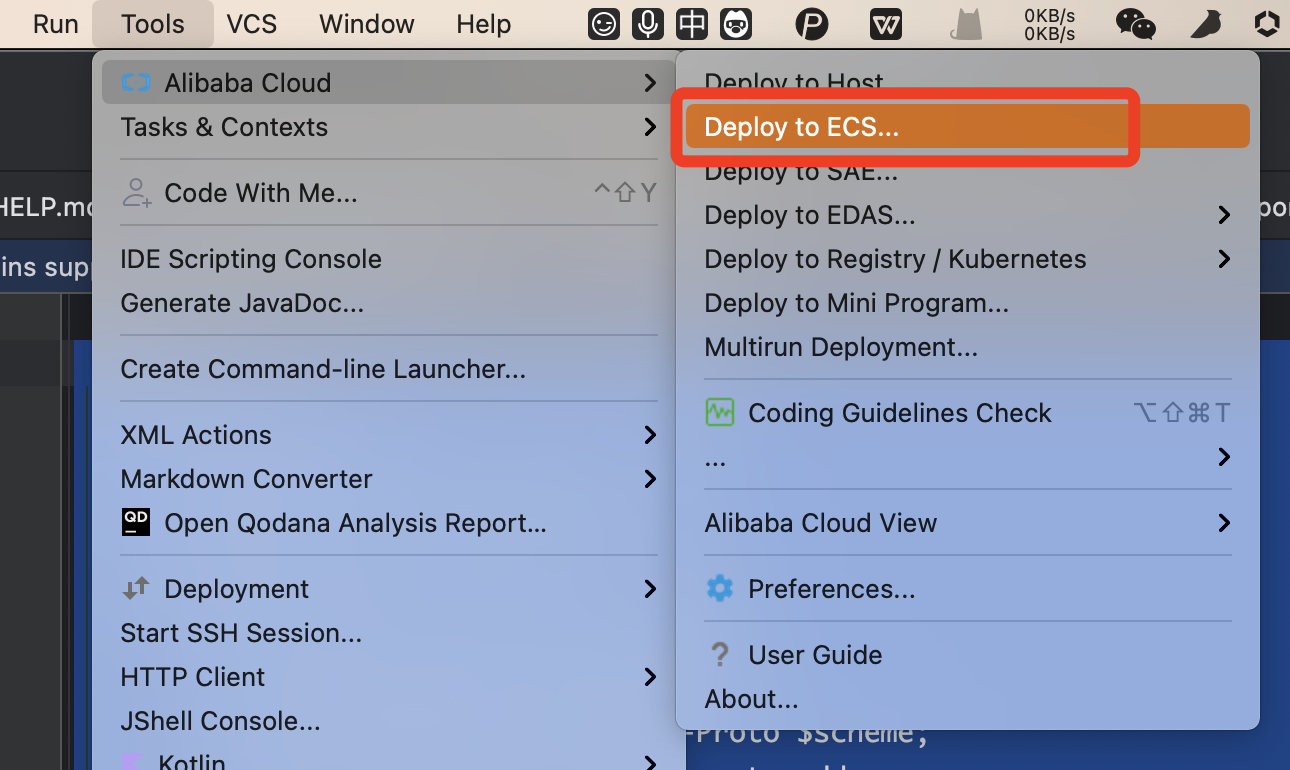Open the User Guide
Screen dimensions: 1290x770
[967, 655]
